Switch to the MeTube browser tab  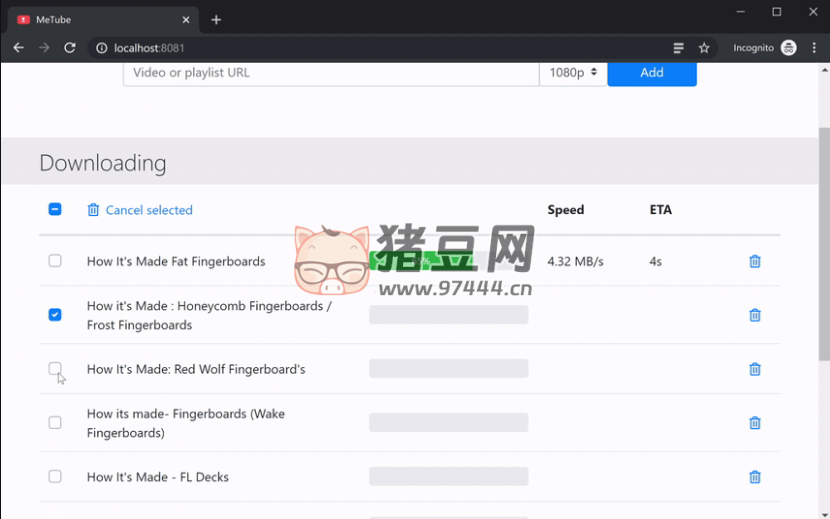(x=100, y=20)
